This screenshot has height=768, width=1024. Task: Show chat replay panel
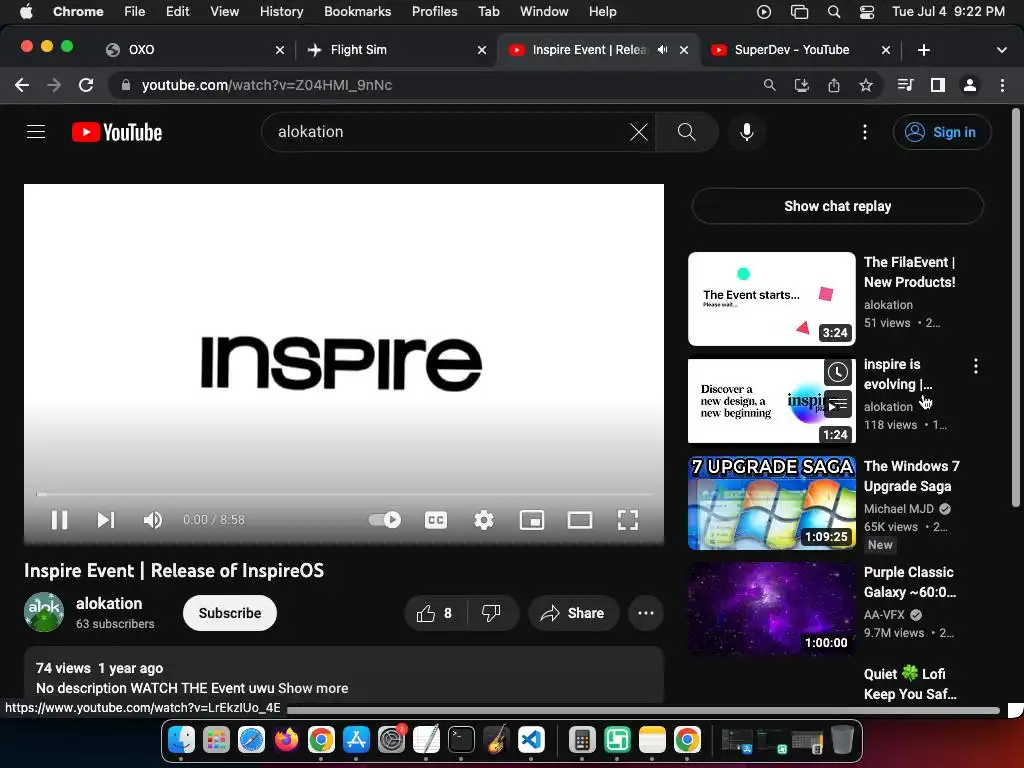[837, 206]
